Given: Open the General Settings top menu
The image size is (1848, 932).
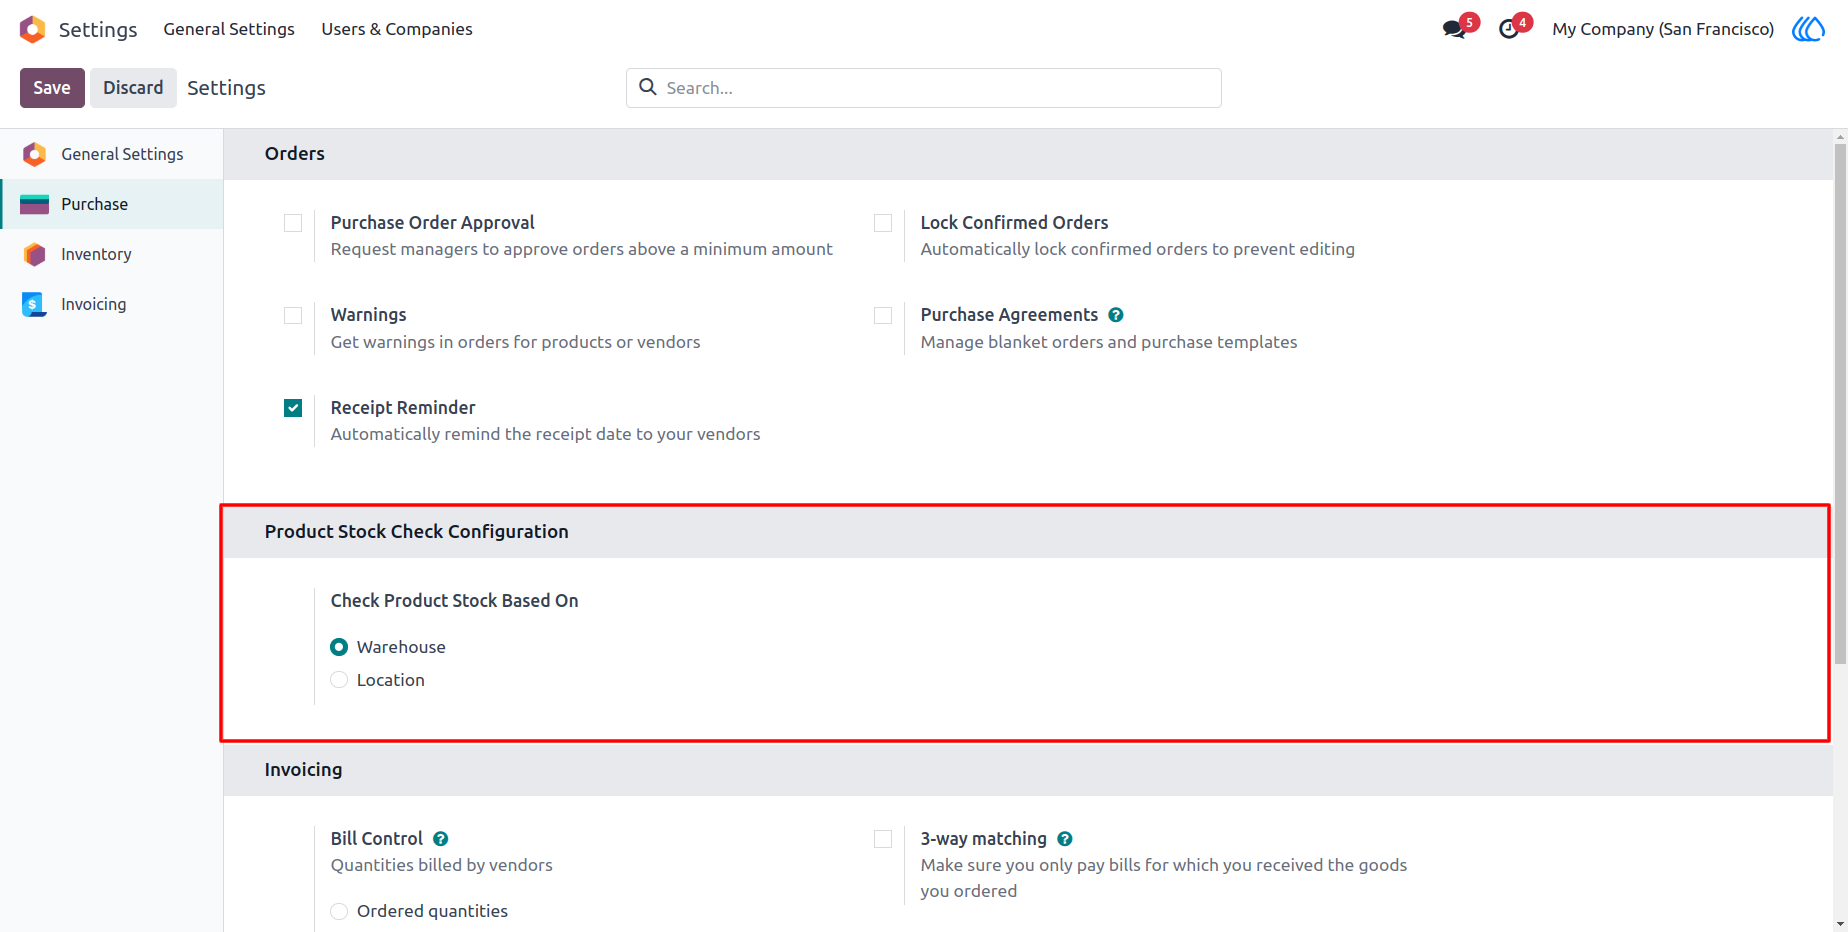Looking at the screenshot, I should (x=229, y=29).
